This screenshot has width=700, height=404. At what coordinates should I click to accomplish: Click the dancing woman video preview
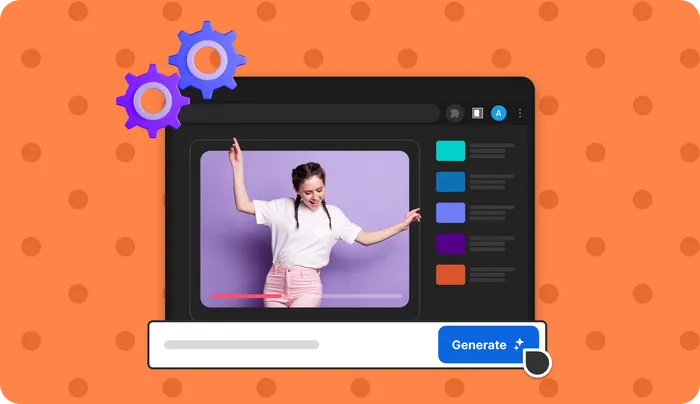click(x=304, y=229)
